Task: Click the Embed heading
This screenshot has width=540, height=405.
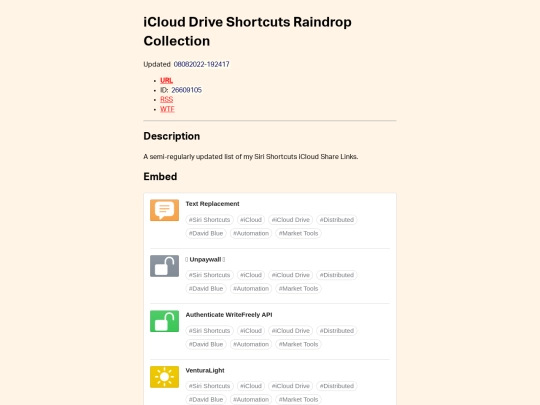Action: (160, 177)
